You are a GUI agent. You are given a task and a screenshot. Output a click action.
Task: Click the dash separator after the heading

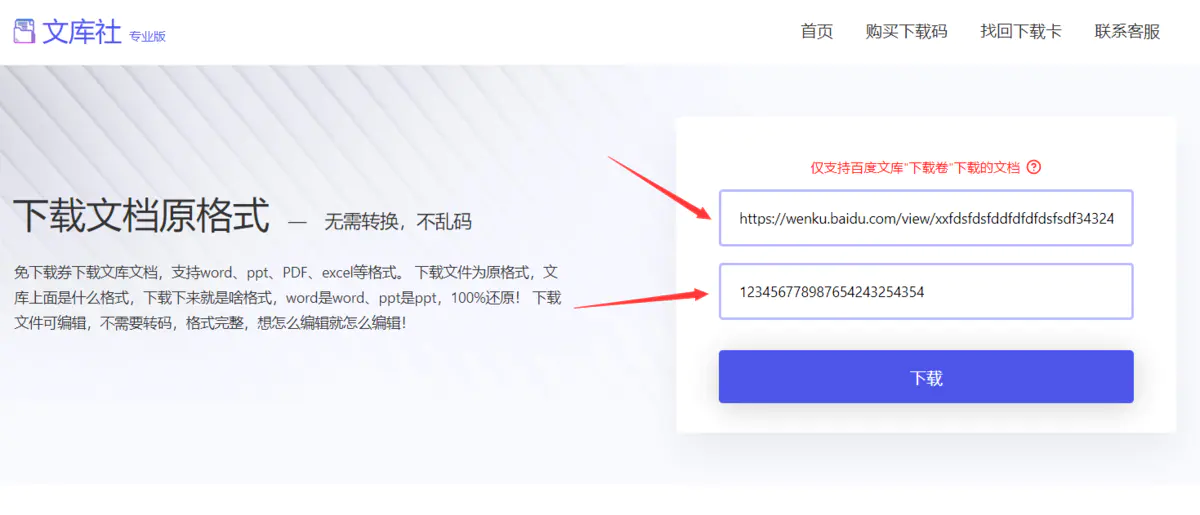[x=297, y=223]
